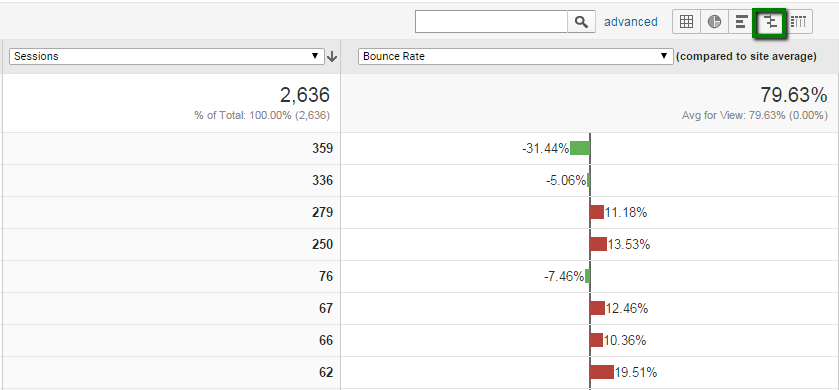
Task: Click the 10.36% comparison label
Action: click(x=625, y=340)
